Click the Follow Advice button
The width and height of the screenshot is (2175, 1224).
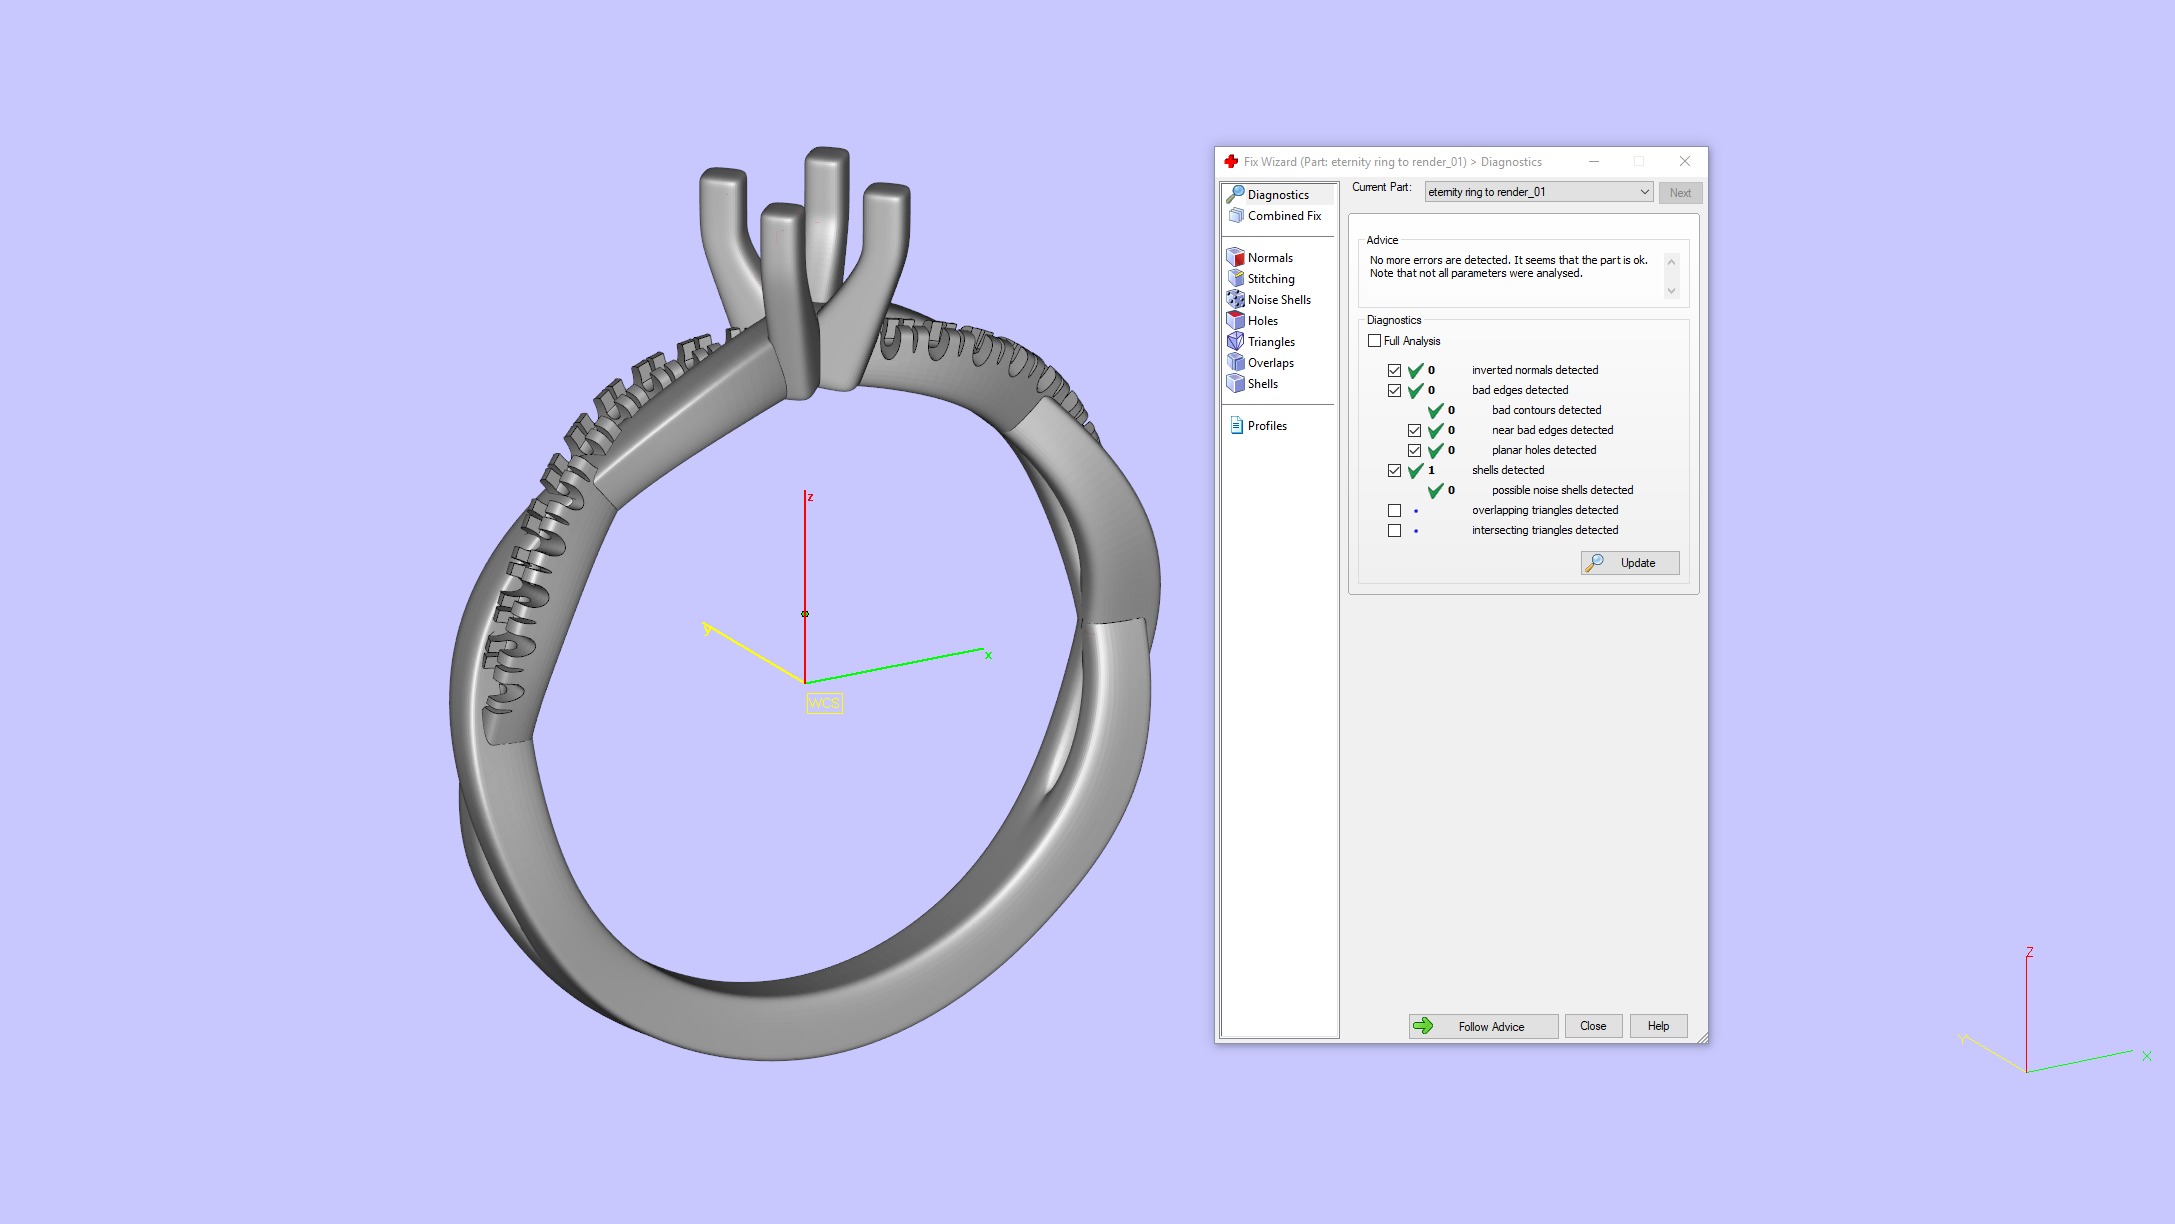coord(1483,1026)
